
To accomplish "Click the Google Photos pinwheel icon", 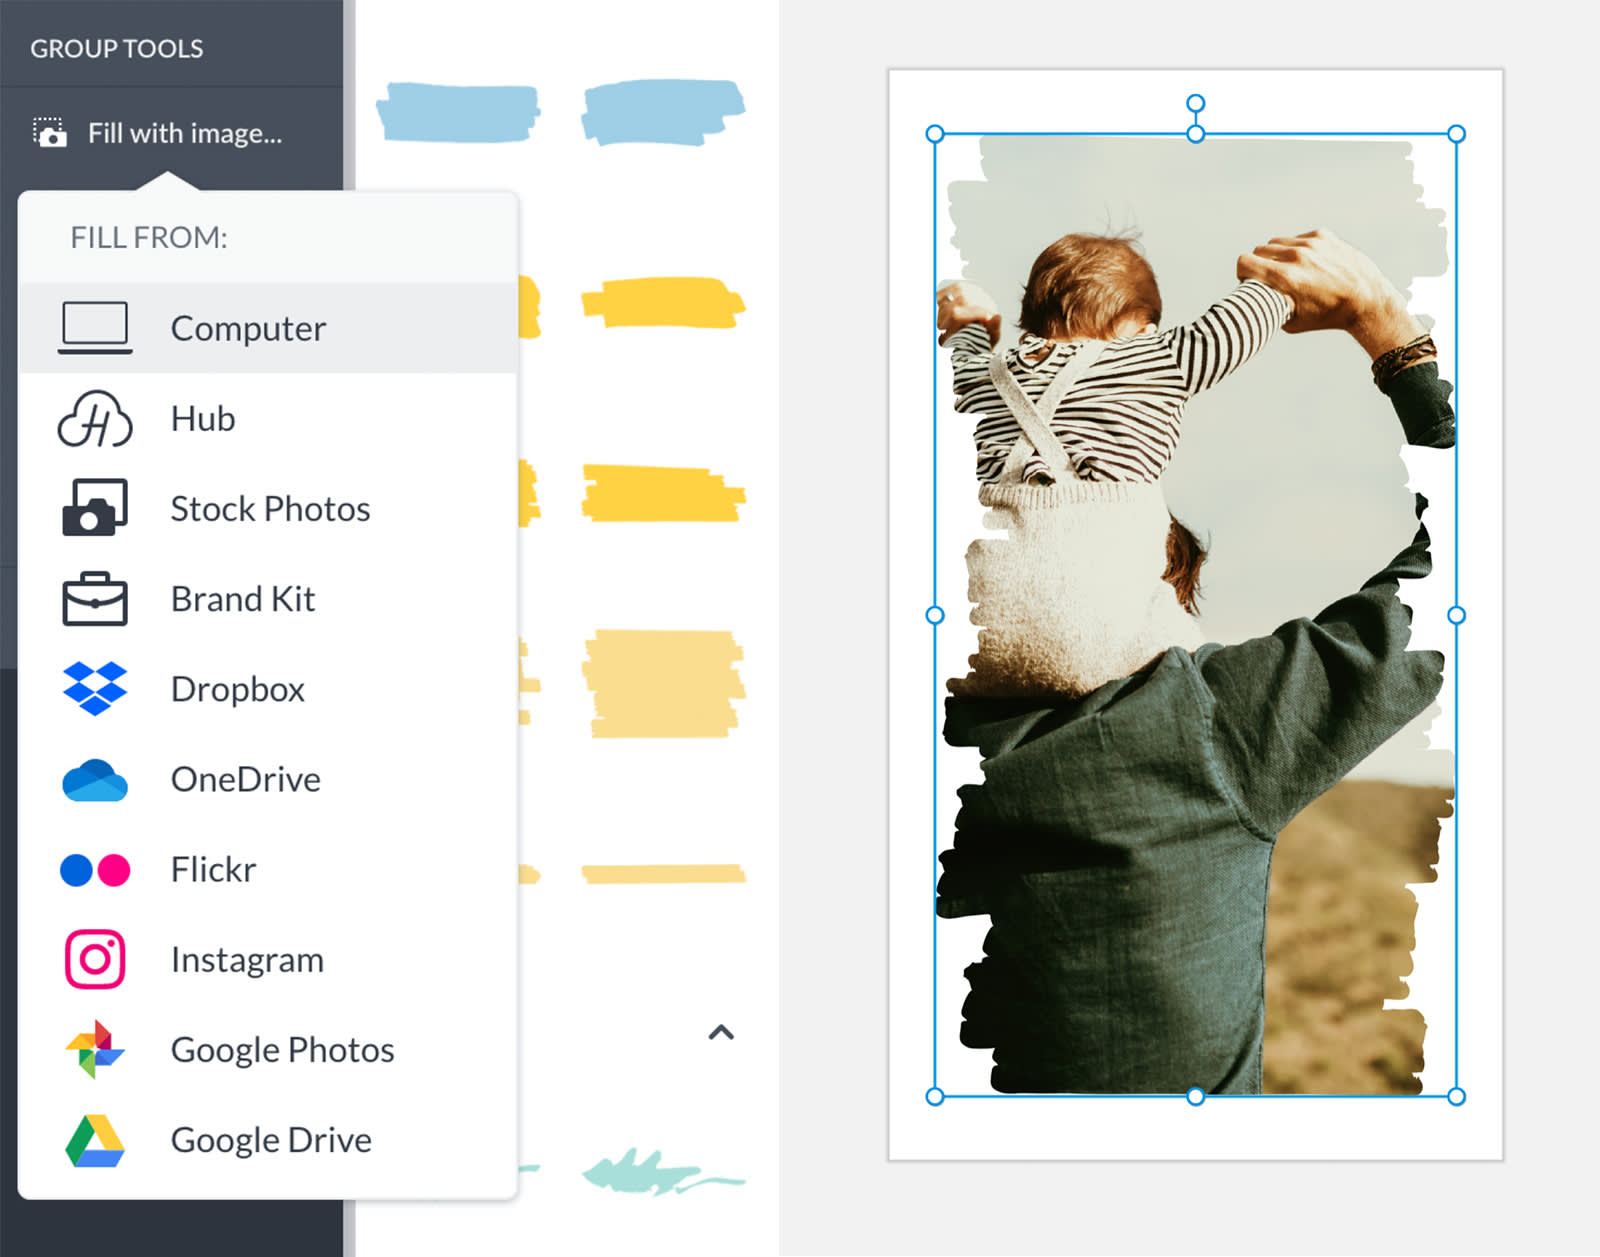I will click(x=95, y=1050).
